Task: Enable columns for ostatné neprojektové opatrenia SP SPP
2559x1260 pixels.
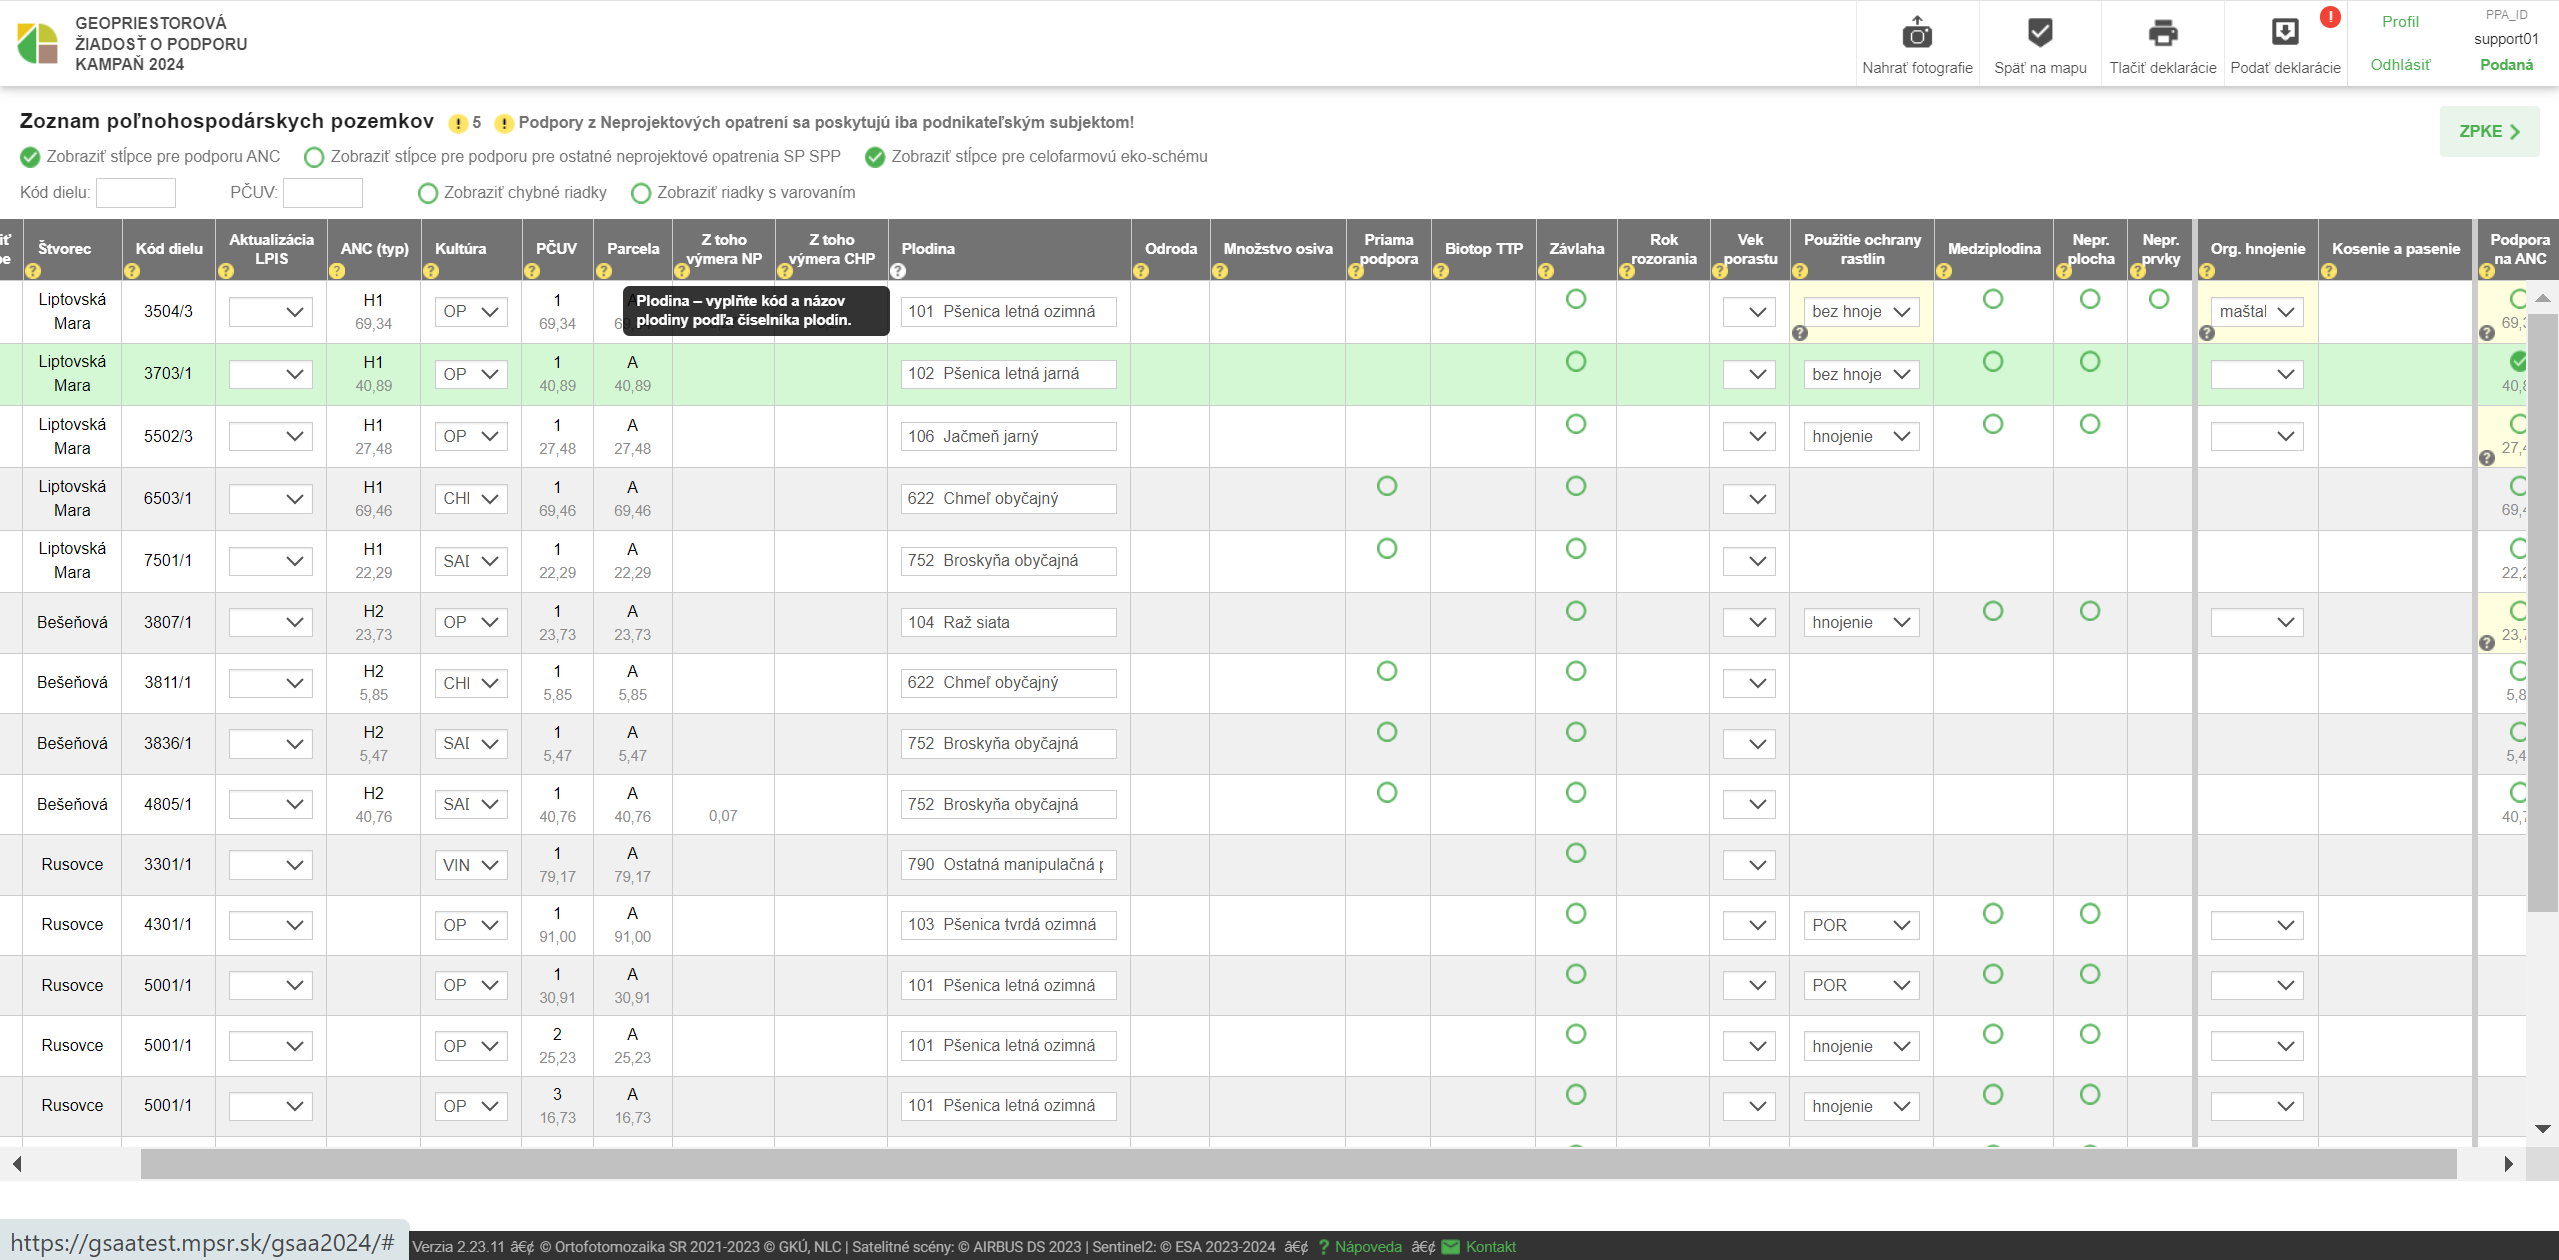Action: point(314,157)
